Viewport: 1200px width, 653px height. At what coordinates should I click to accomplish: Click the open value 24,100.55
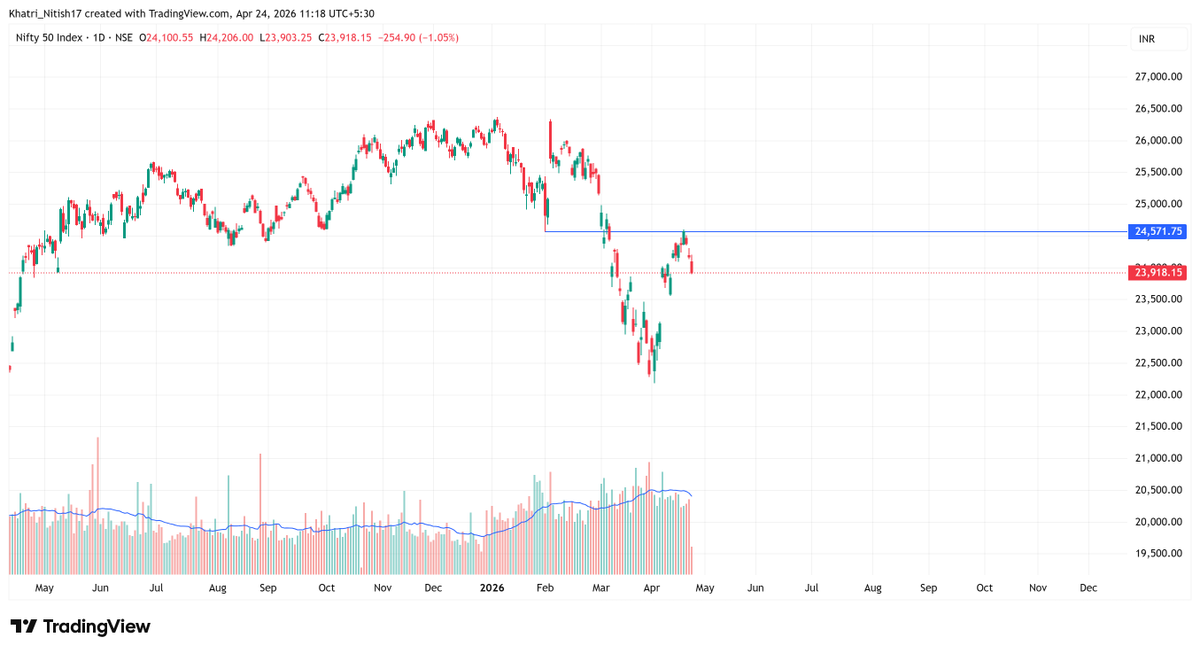point(168,36)
